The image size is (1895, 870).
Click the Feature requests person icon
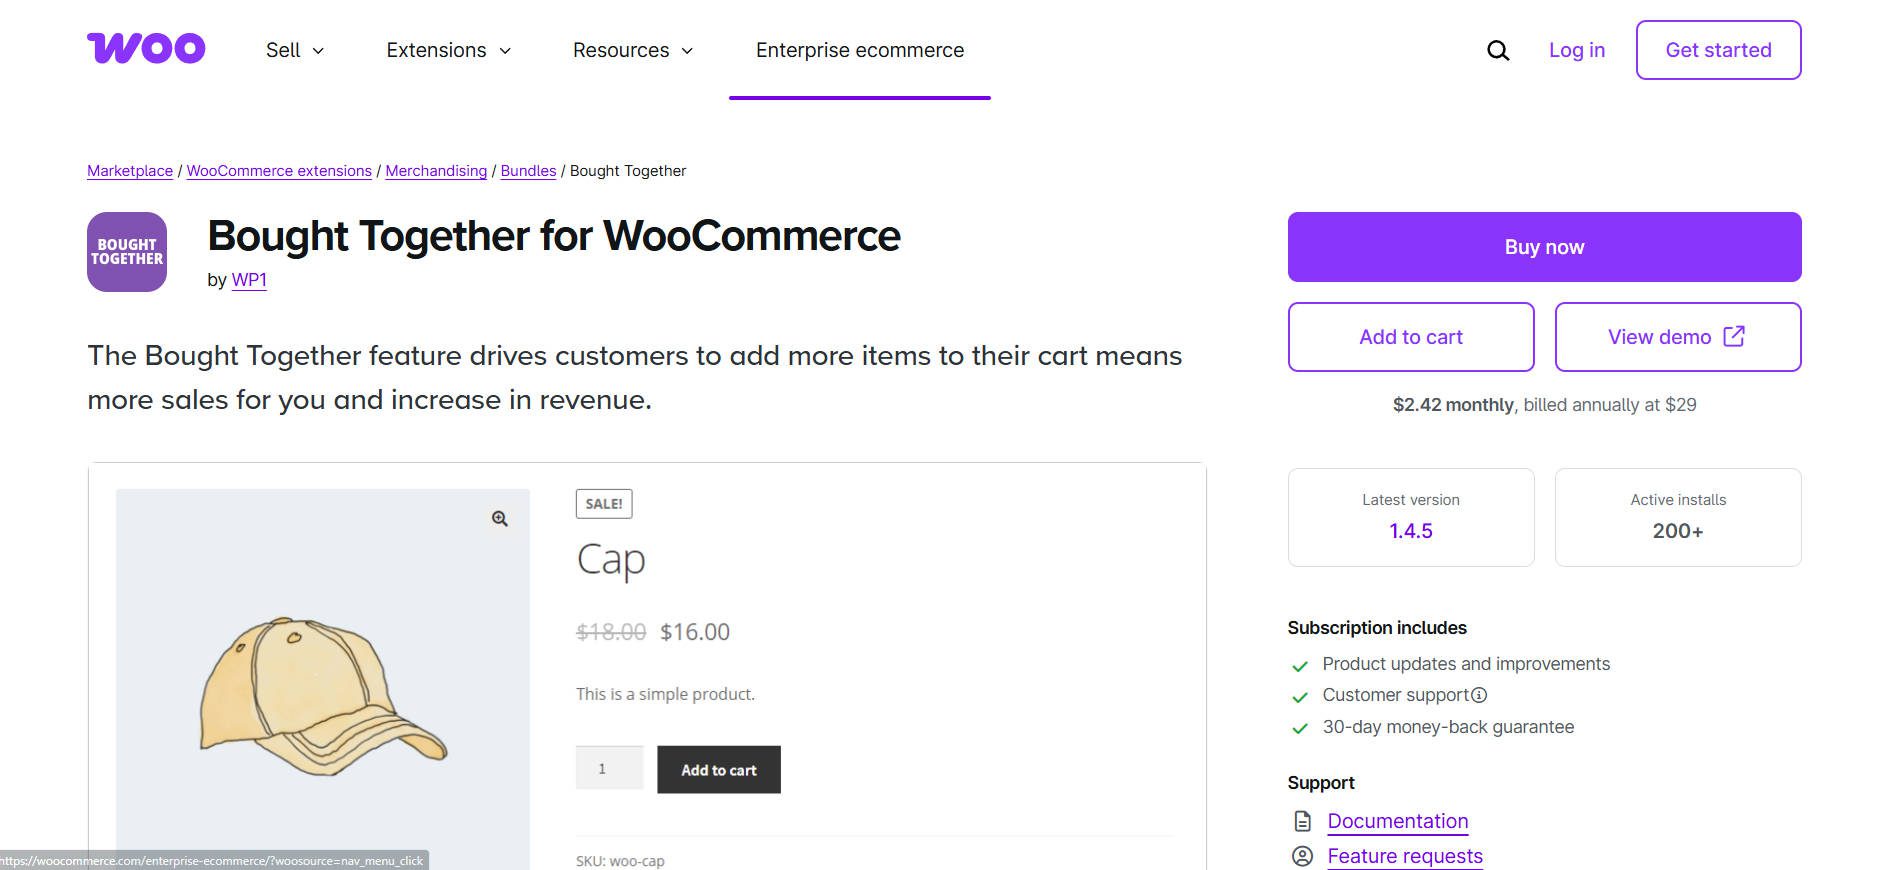click(1301, 856)
